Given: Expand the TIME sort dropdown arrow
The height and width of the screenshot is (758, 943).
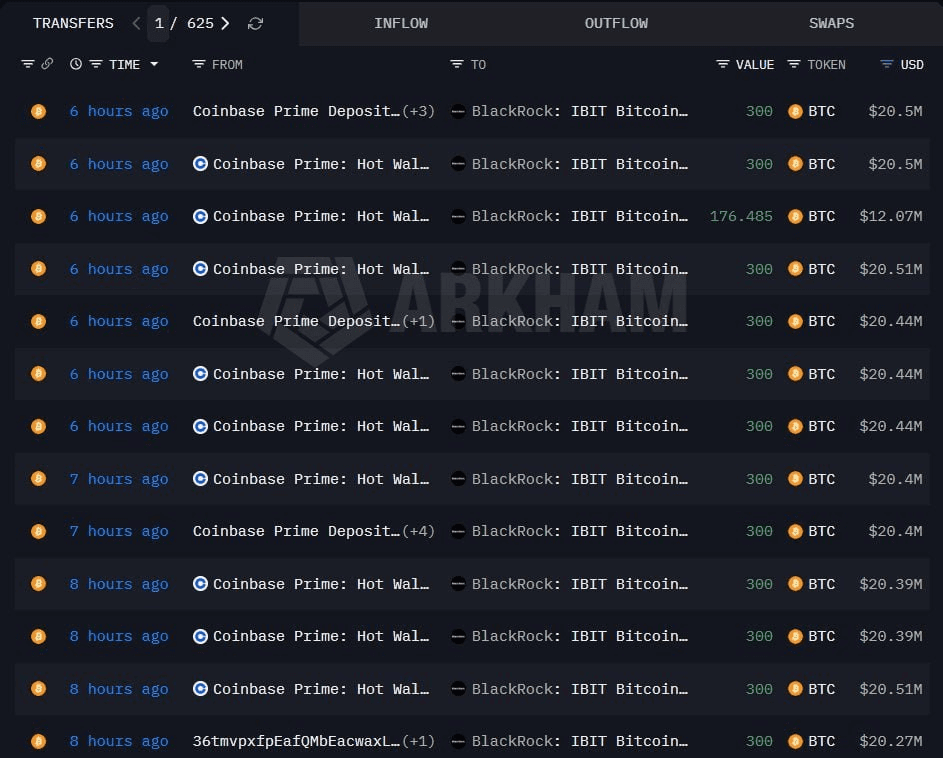Looking at the screenshot, I should [154, 64].
